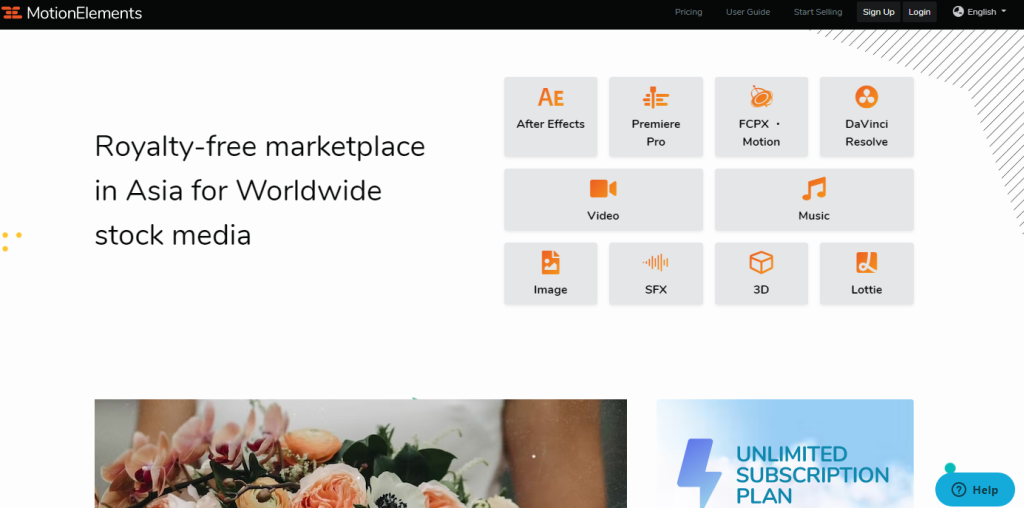Click the After Effects label
1024x508 pixels.
551,124
